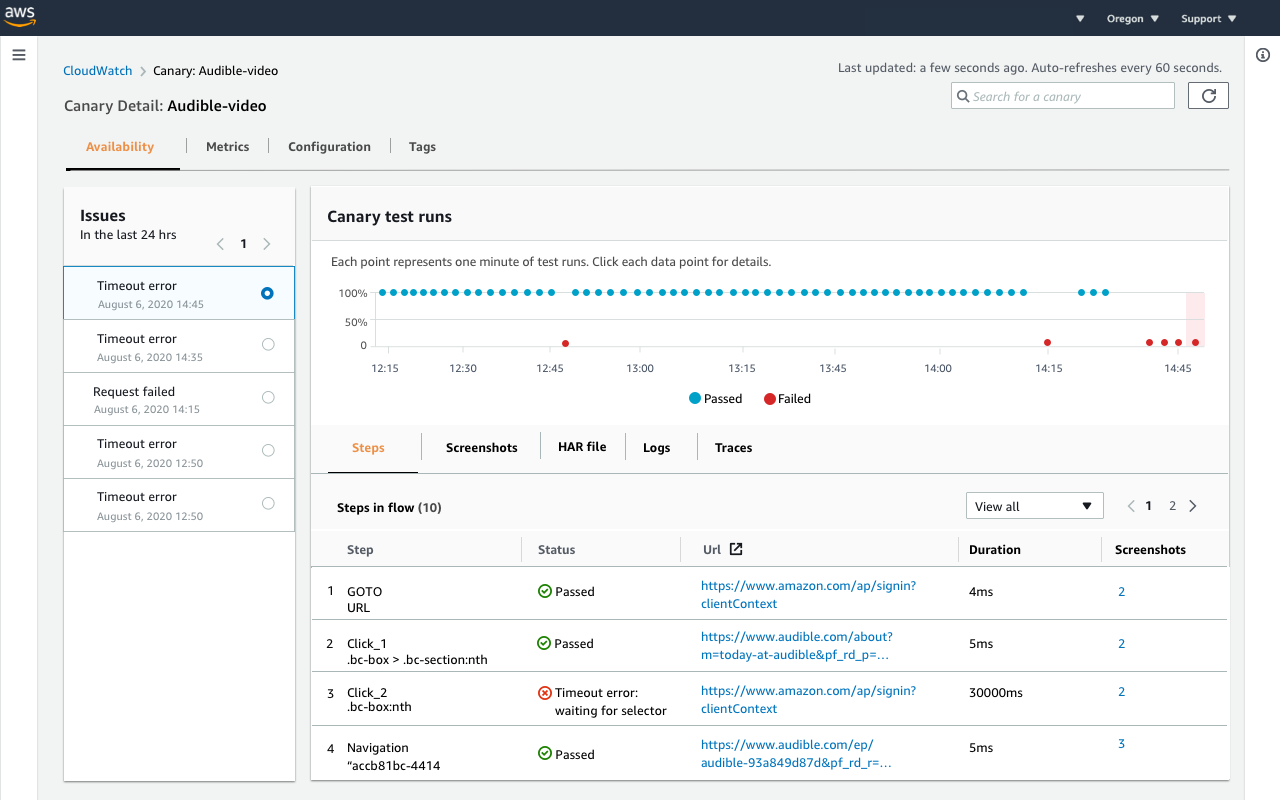The width and height of the screenshot is (1280, 800).
Task: Go to previous Issues page chevron
Action: click(x=221, y=244)
